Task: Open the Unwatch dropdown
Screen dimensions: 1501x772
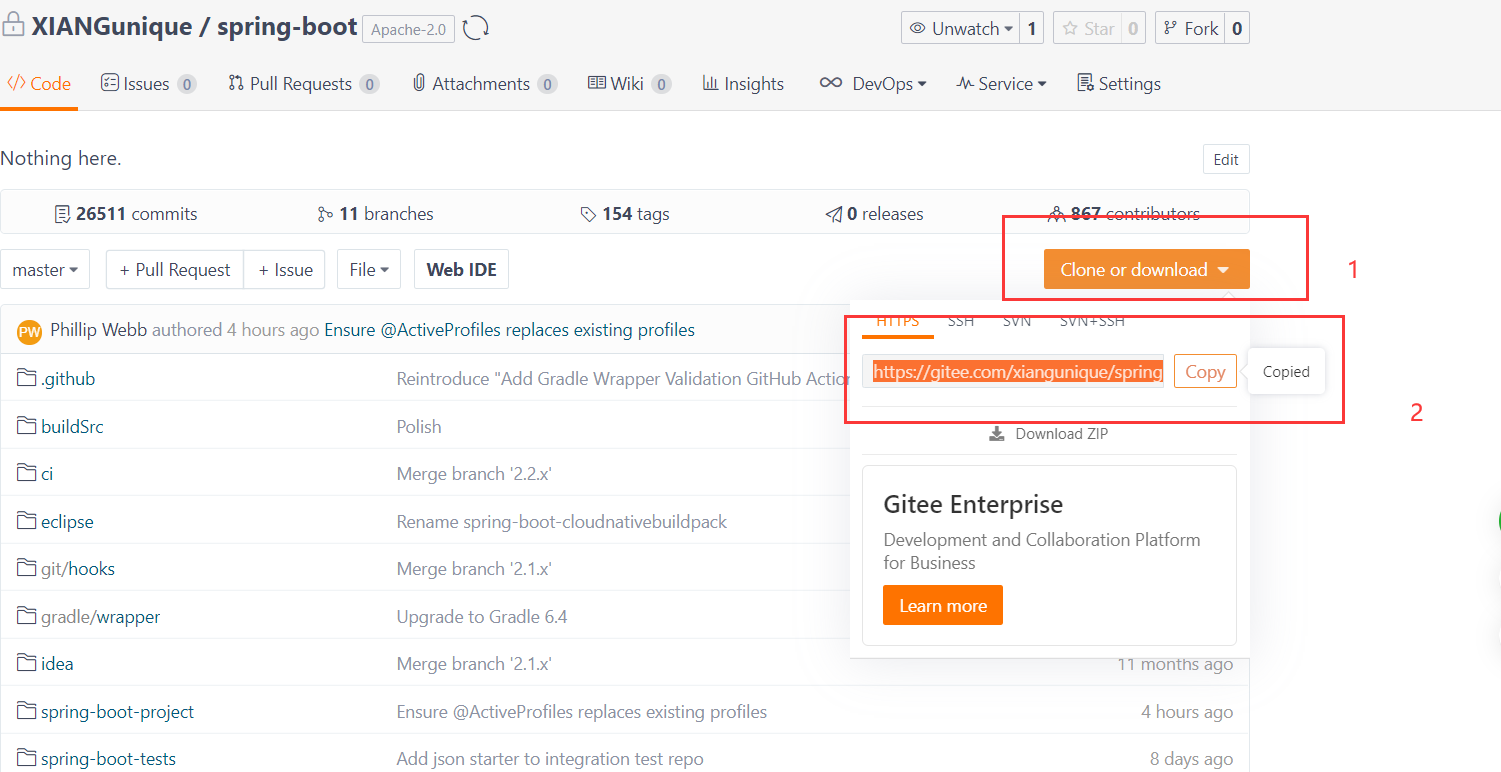Action: (961, 28)
